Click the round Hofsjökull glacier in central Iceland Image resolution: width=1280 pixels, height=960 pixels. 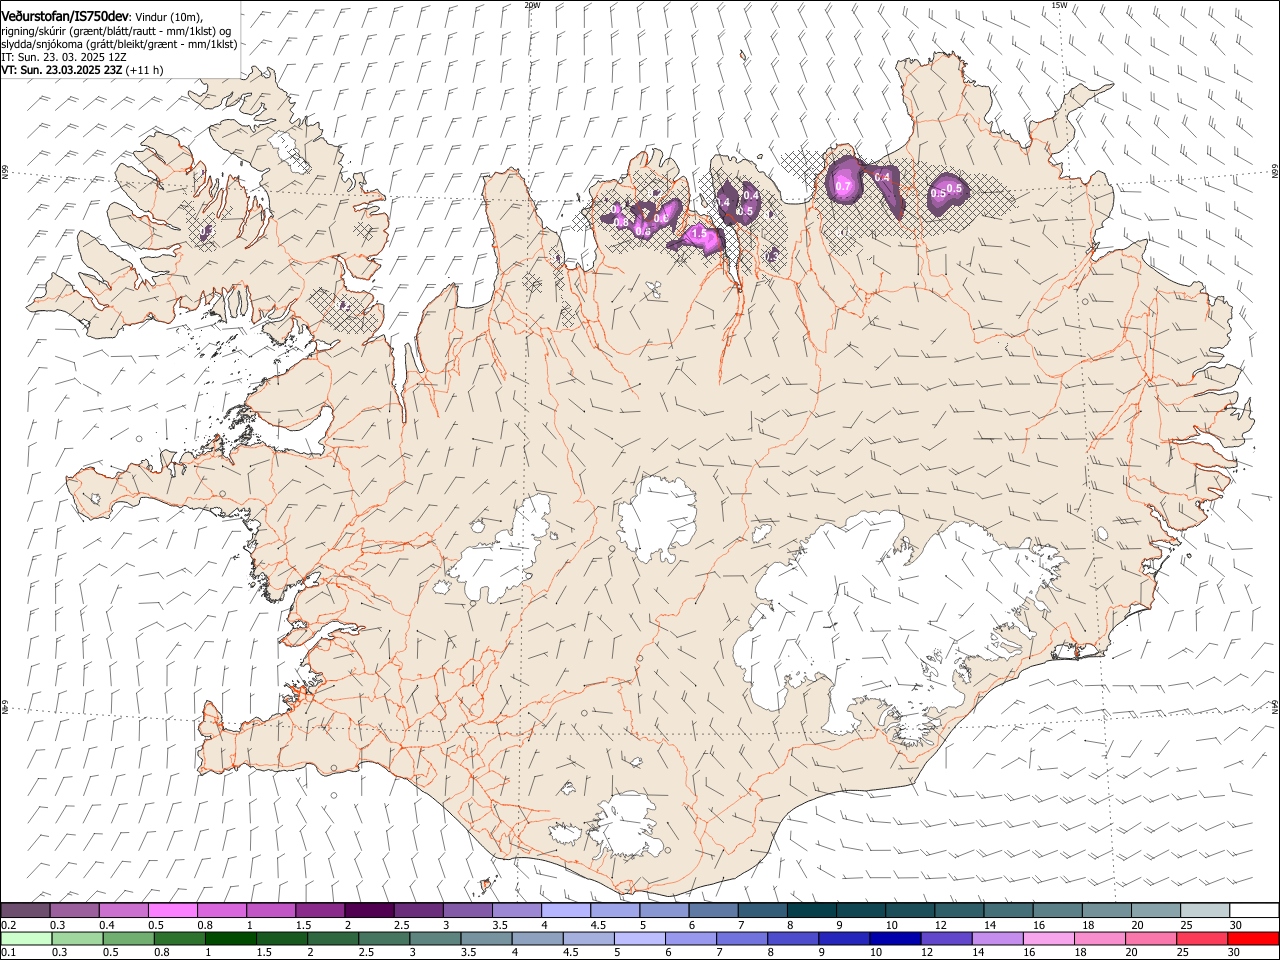[x=657, y=518]
